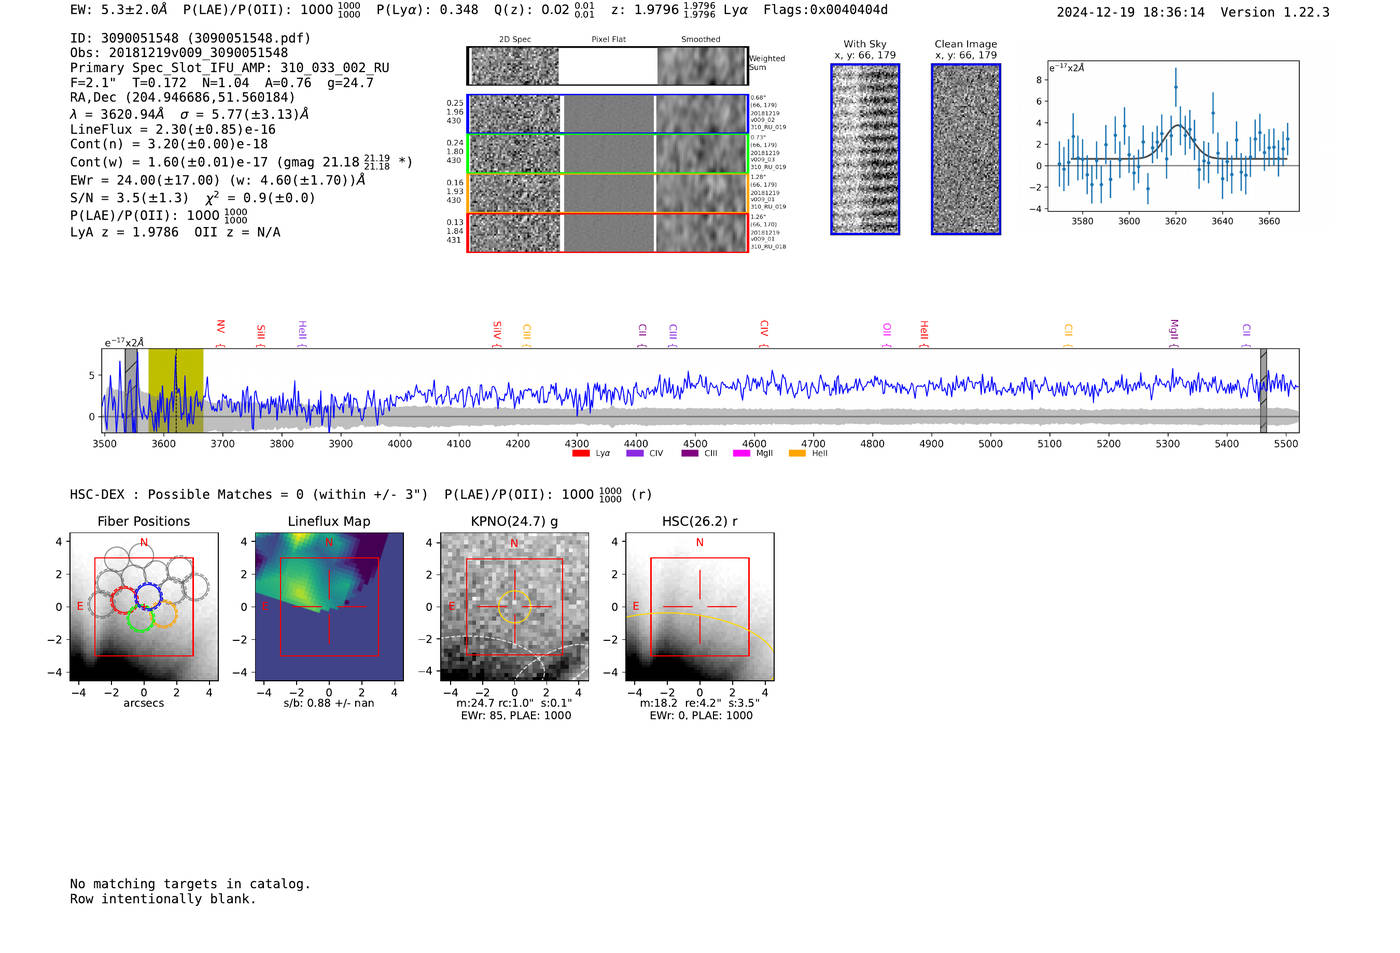Click the CIV purple legend swatch
The height and width of the screenshot is (953, 1400).
(x=634, y=454)
